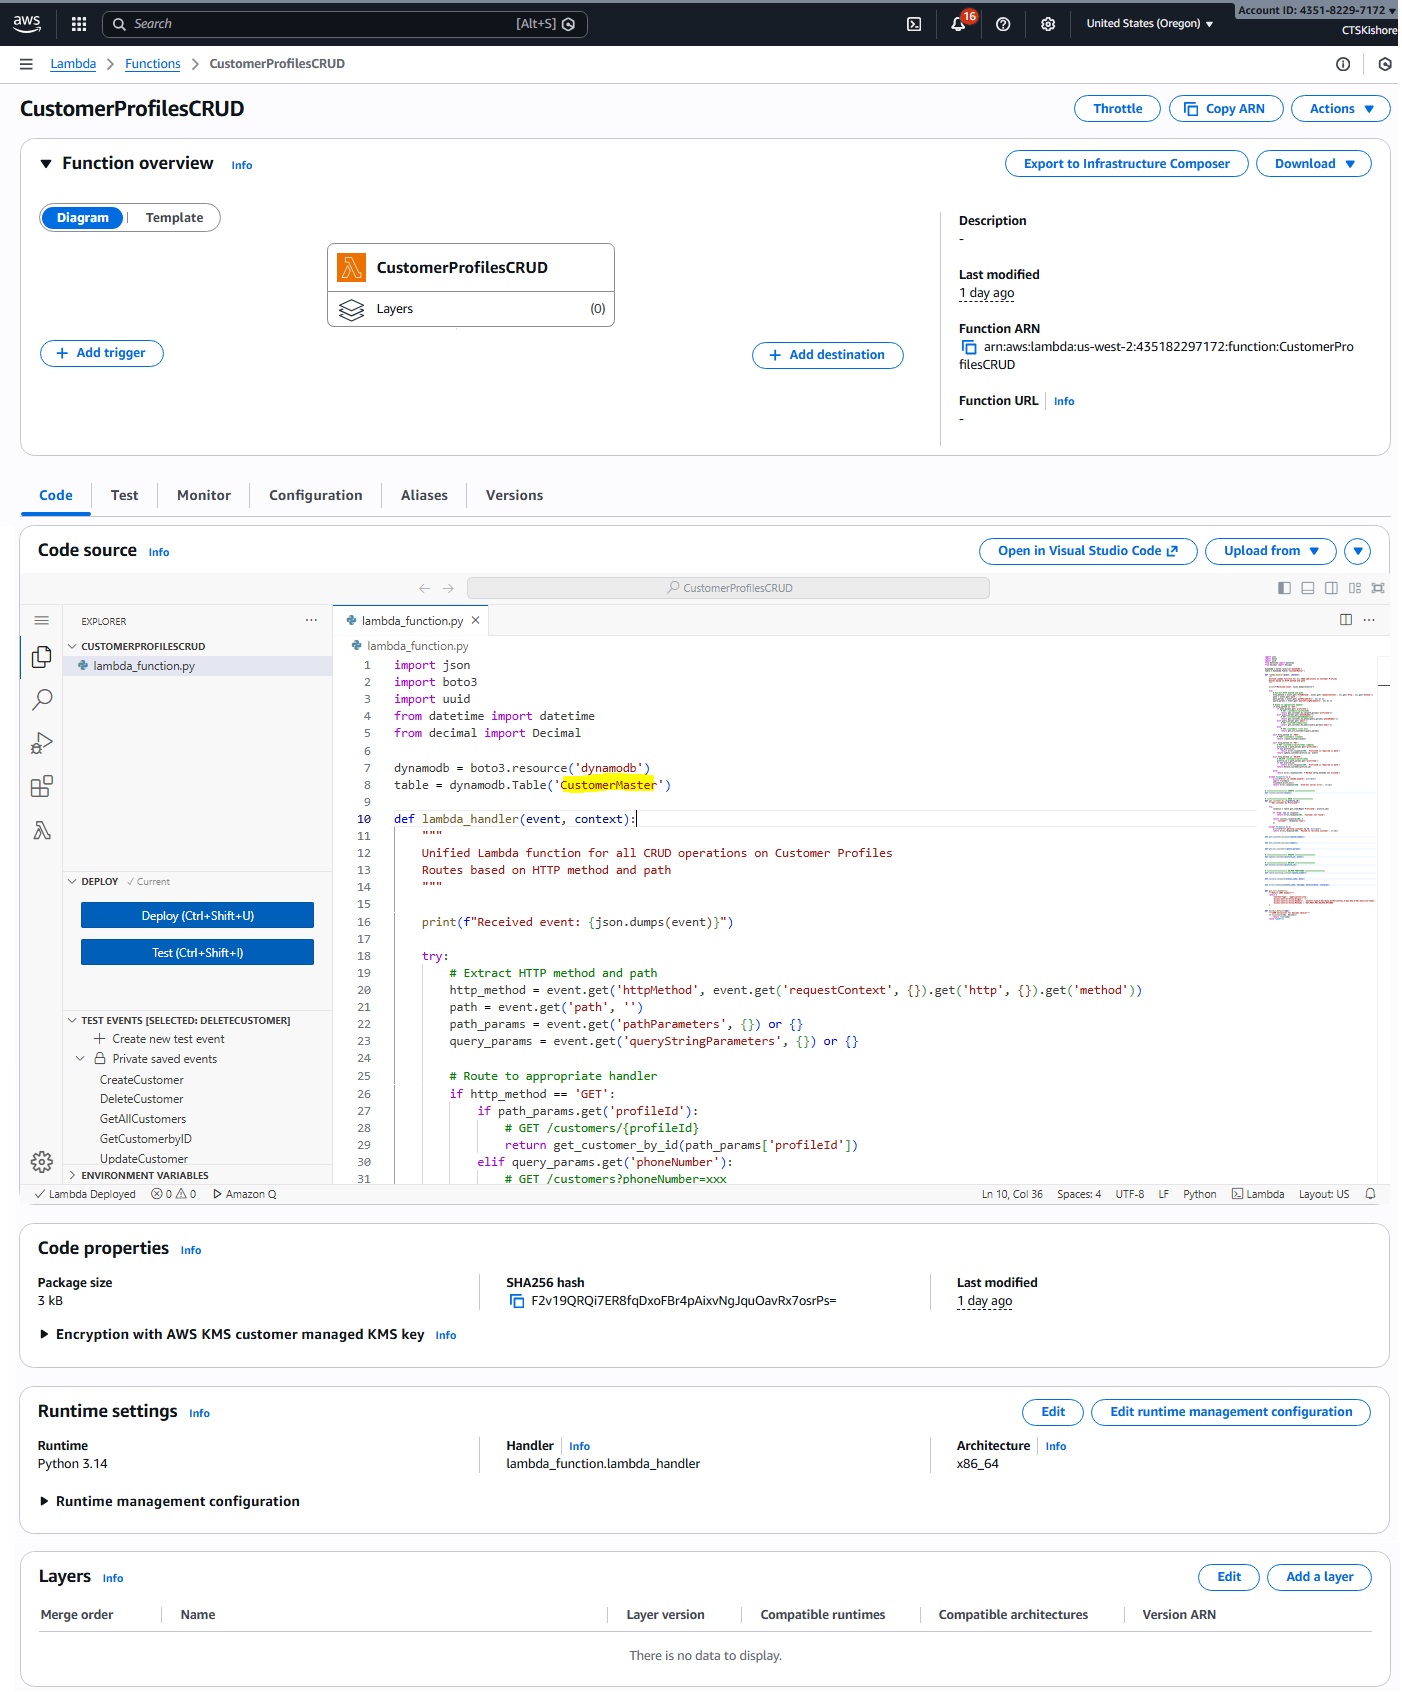The image size is (1402, 1692).
Task: Open the notifications bell icon
Action: coord(958,24)
